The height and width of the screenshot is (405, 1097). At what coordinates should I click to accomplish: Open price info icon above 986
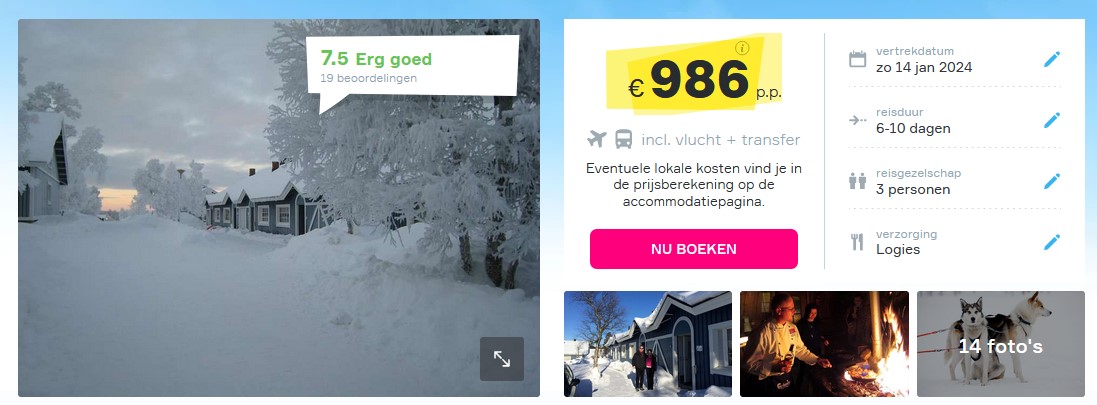pos(742,48)
